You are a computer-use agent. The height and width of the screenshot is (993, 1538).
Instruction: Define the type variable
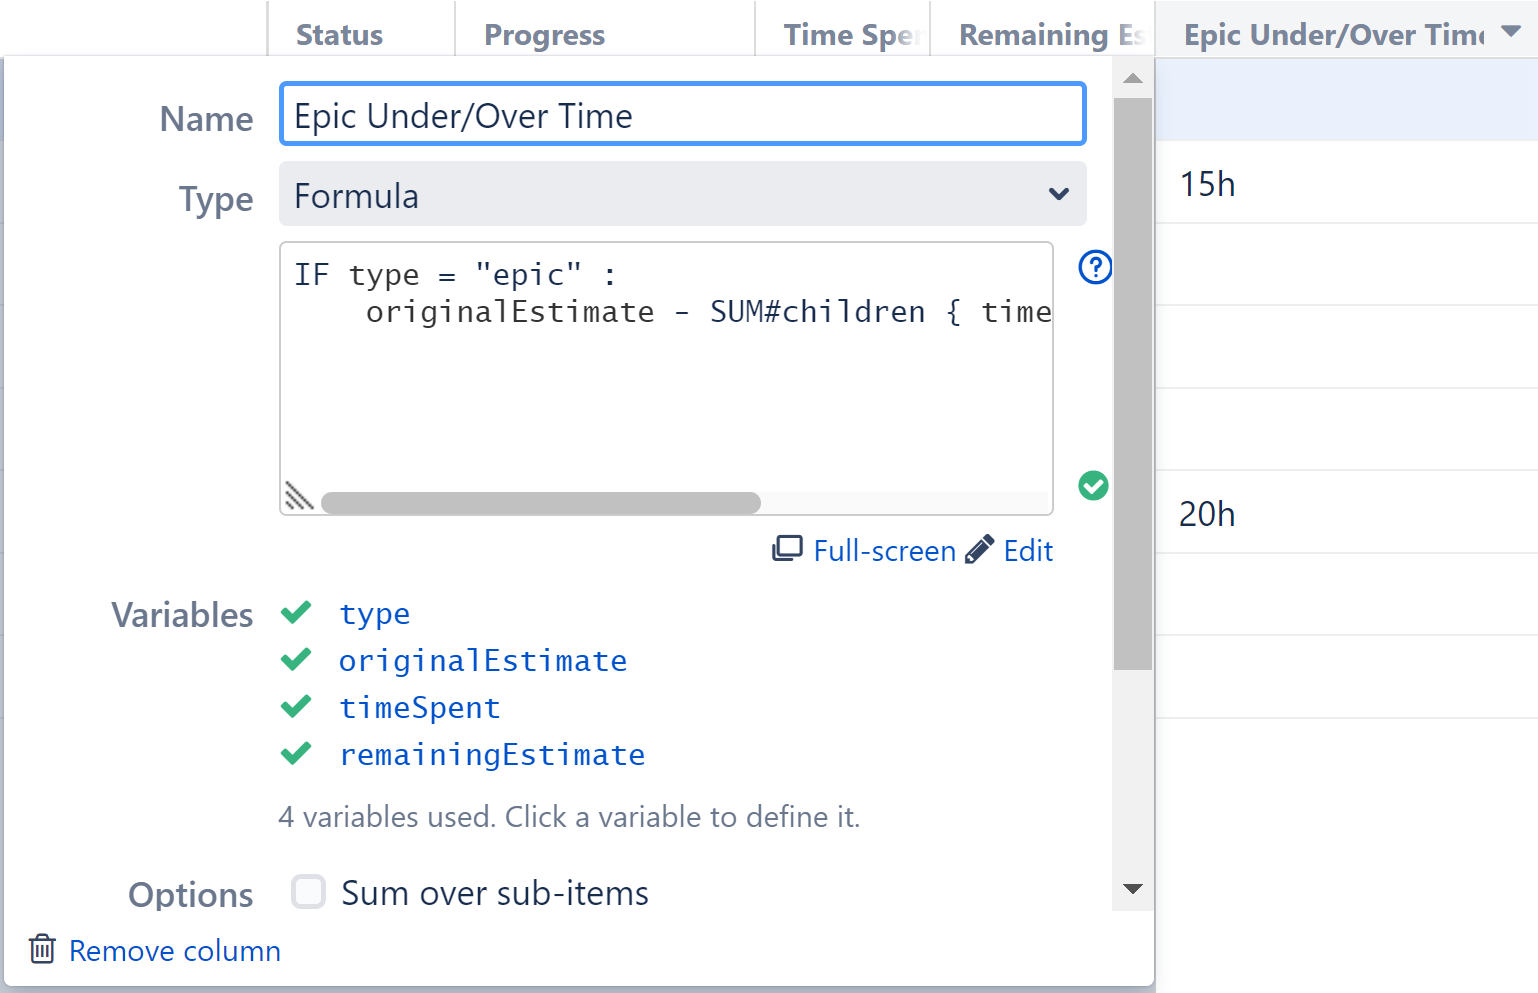tap(375, 614)
